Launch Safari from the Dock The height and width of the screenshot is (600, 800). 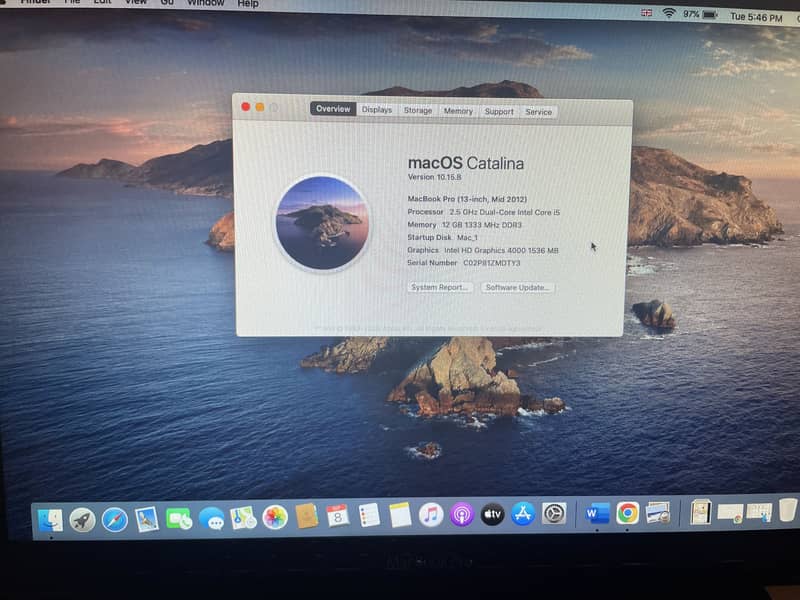click(x=114, y=520)
